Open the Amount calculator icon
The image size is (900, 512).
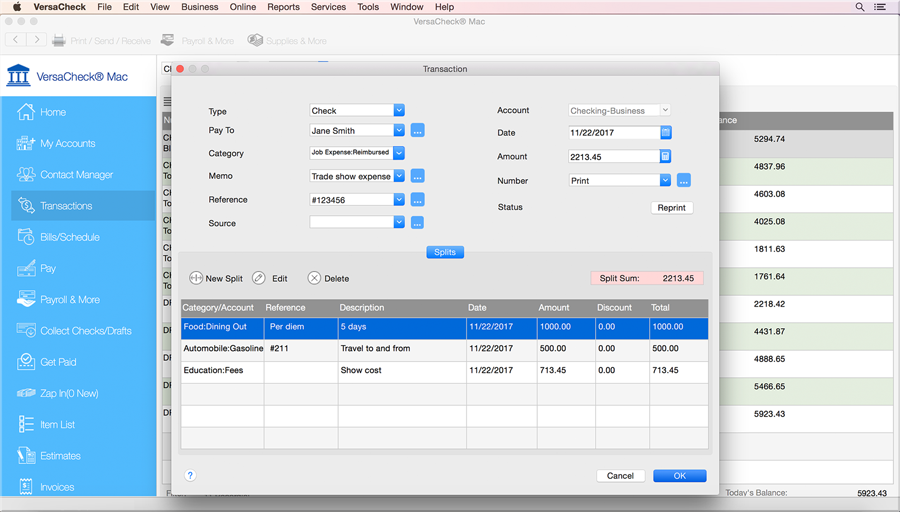(665, 156)
